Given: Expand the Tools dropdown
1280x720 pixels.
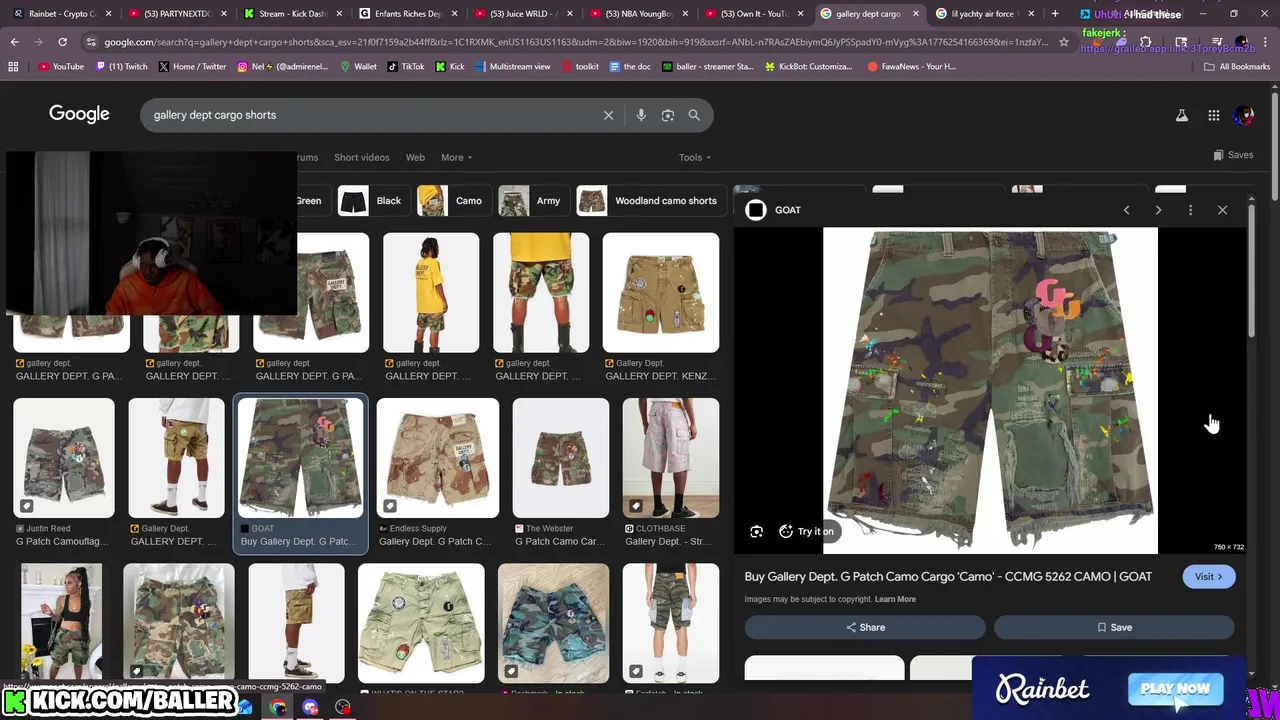Looking at the screenshot, I should (695, 157).
